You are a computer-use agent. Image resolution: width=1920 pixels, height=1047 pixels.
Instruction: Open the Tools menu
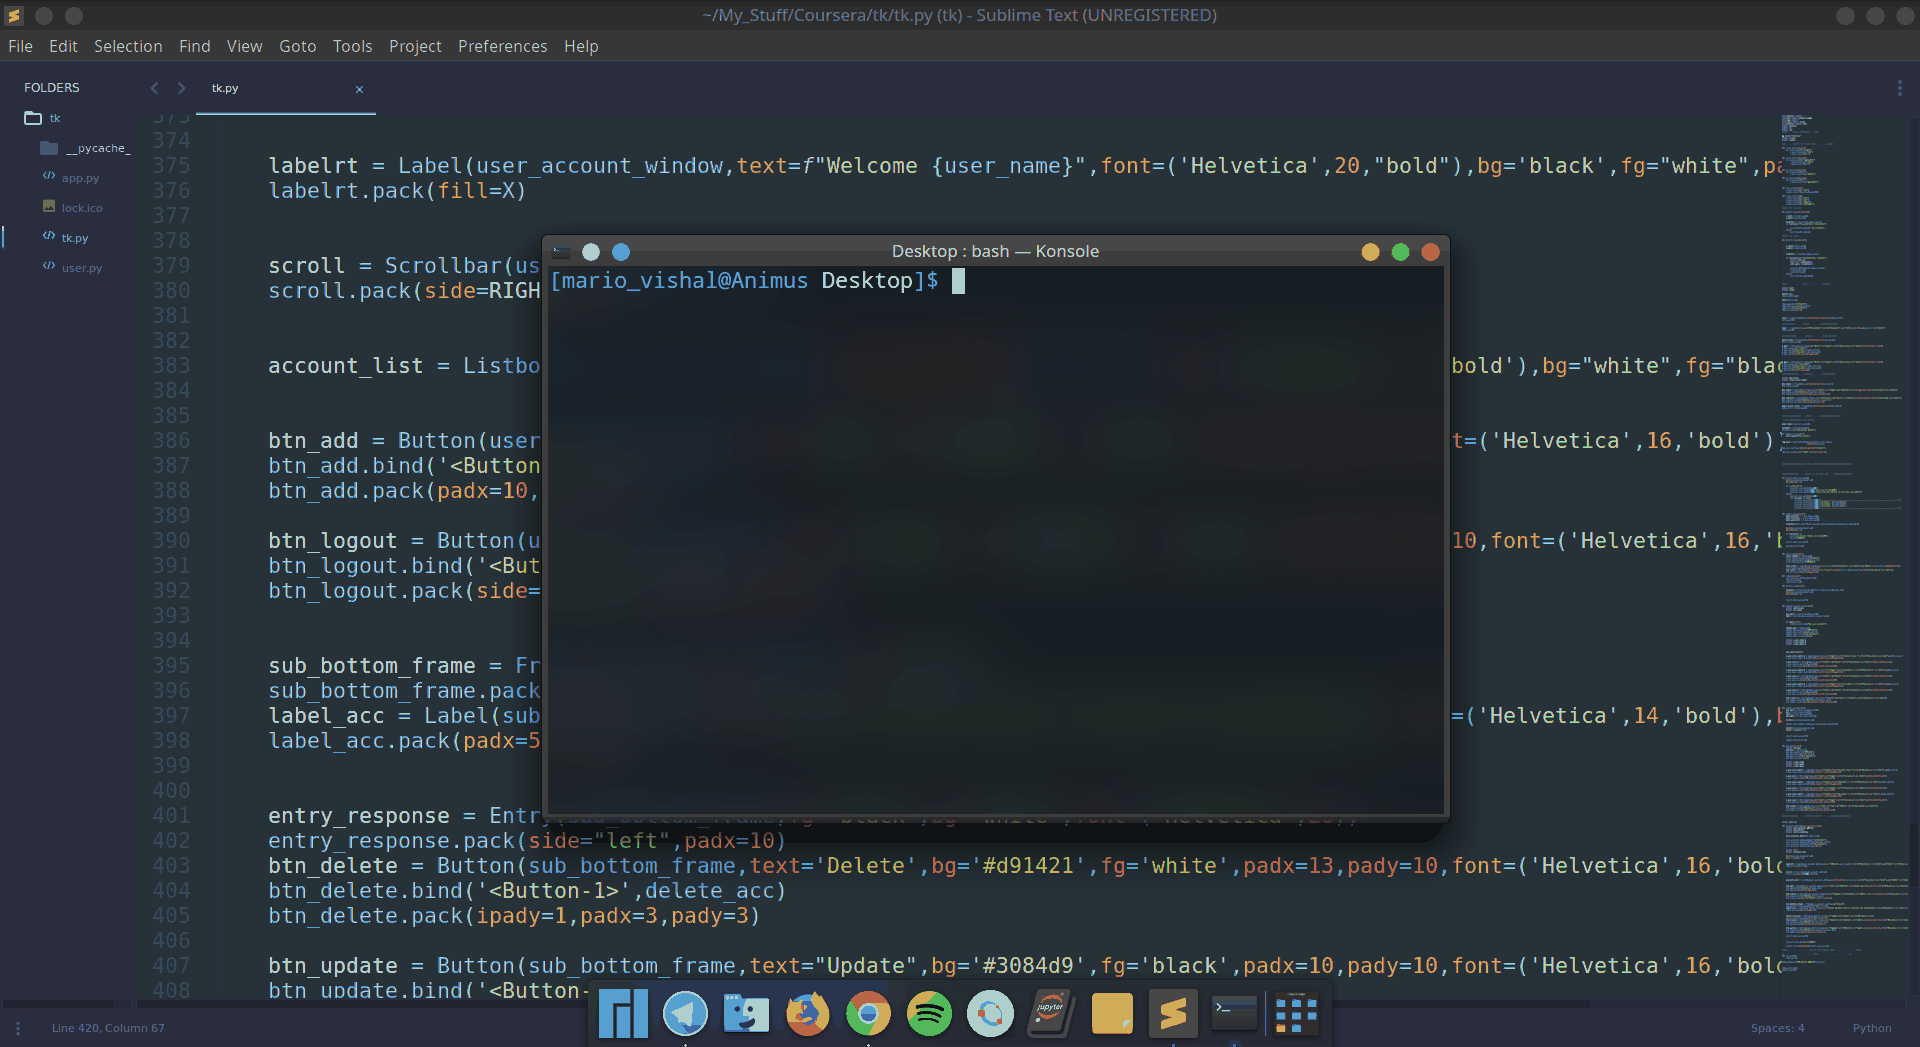point(352,46)
